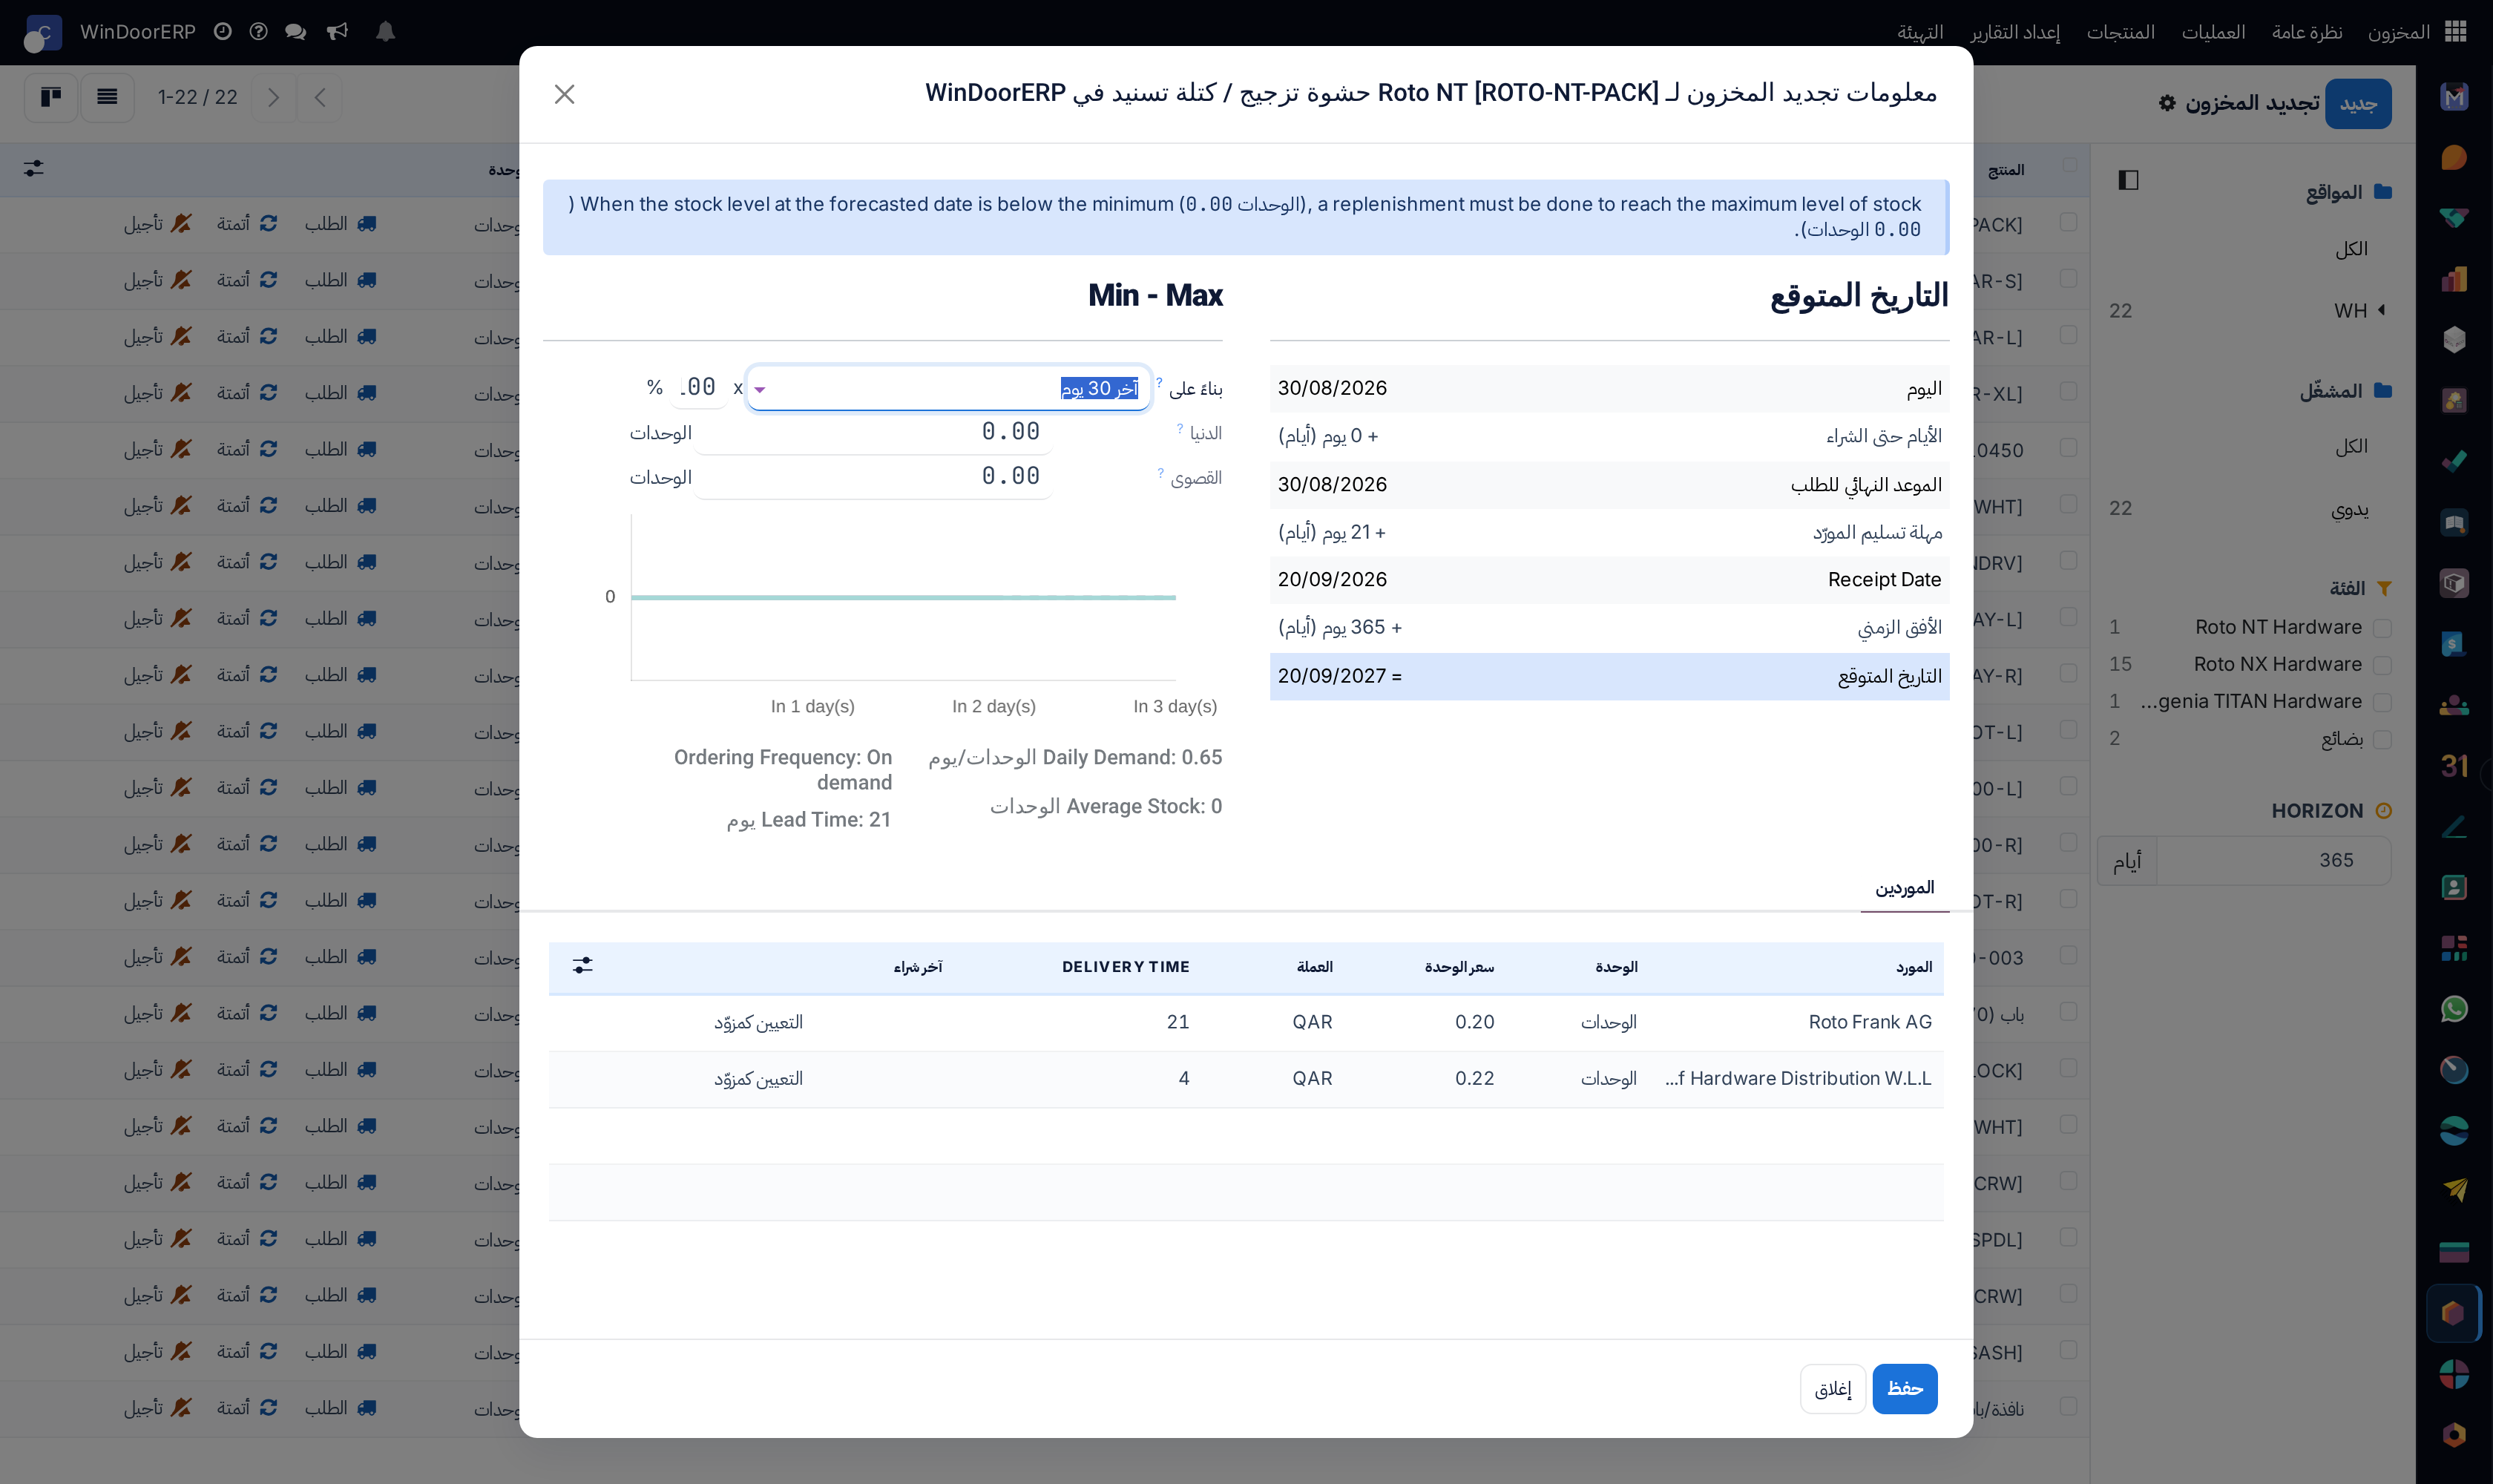Click the الدنيا help question mark
Screen dimensions: 2493x1484
coord(1180,428)
